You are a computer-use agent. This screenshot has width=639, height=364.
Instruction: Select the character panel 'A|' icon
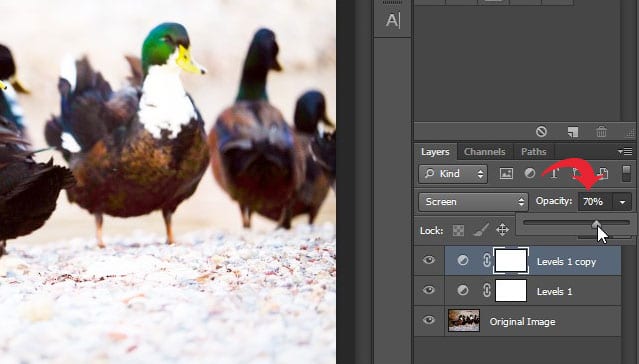point(393,20)
